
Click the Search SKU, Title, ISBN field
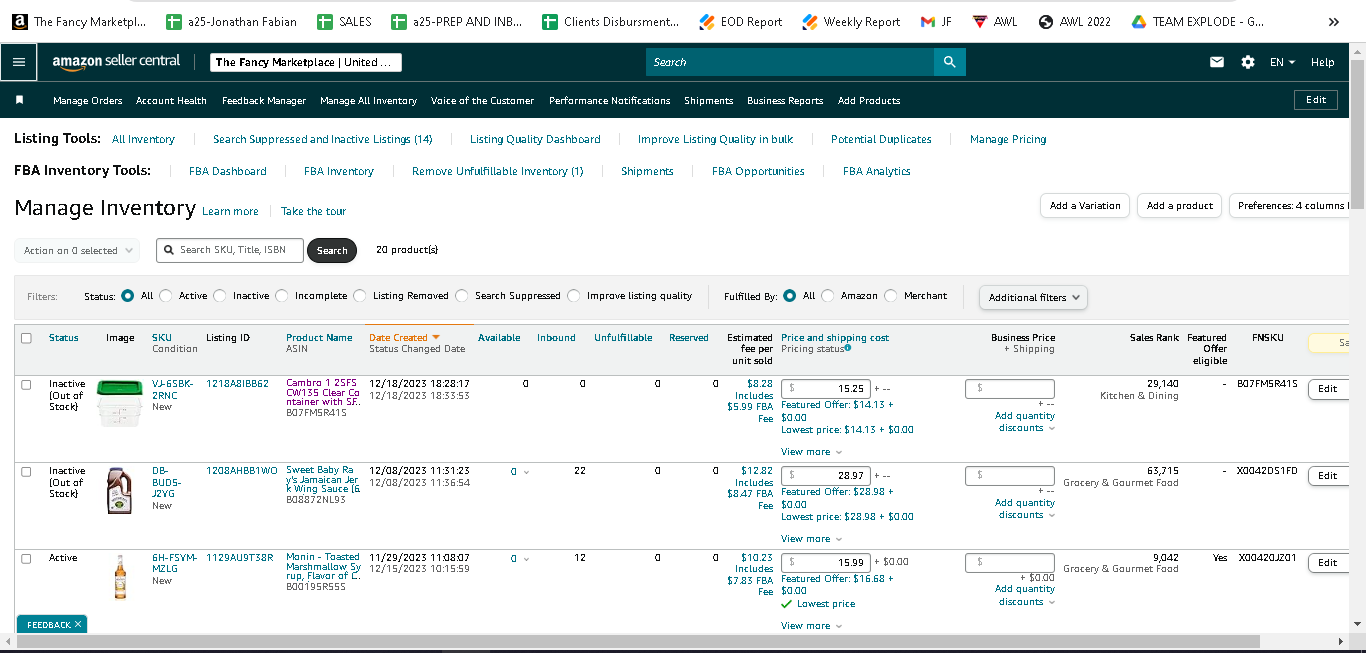tap(230, 250)
